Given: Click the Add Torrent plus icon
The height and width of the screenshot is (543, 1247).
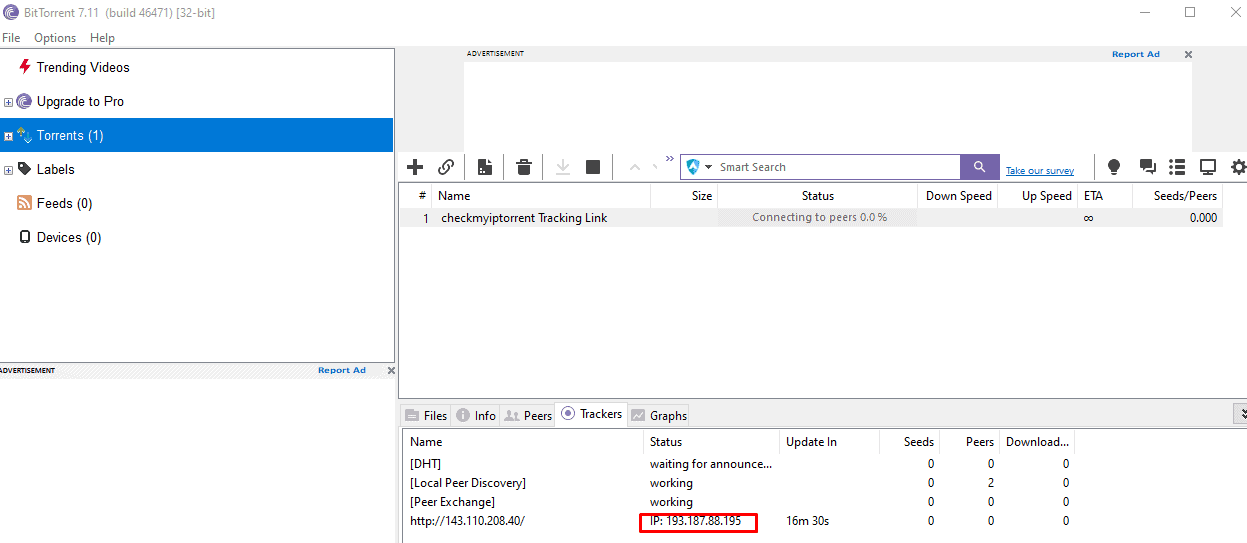Looking at the screenshot, I should [x=415, y=167].
